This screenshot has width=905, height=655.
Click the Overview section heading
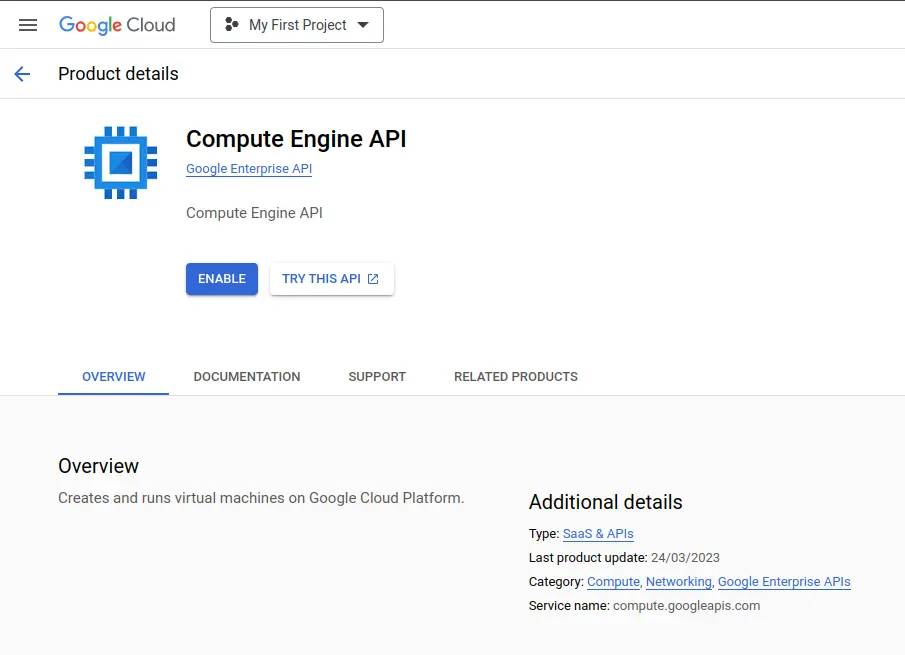pyautogui.click(x=99, y=466)
